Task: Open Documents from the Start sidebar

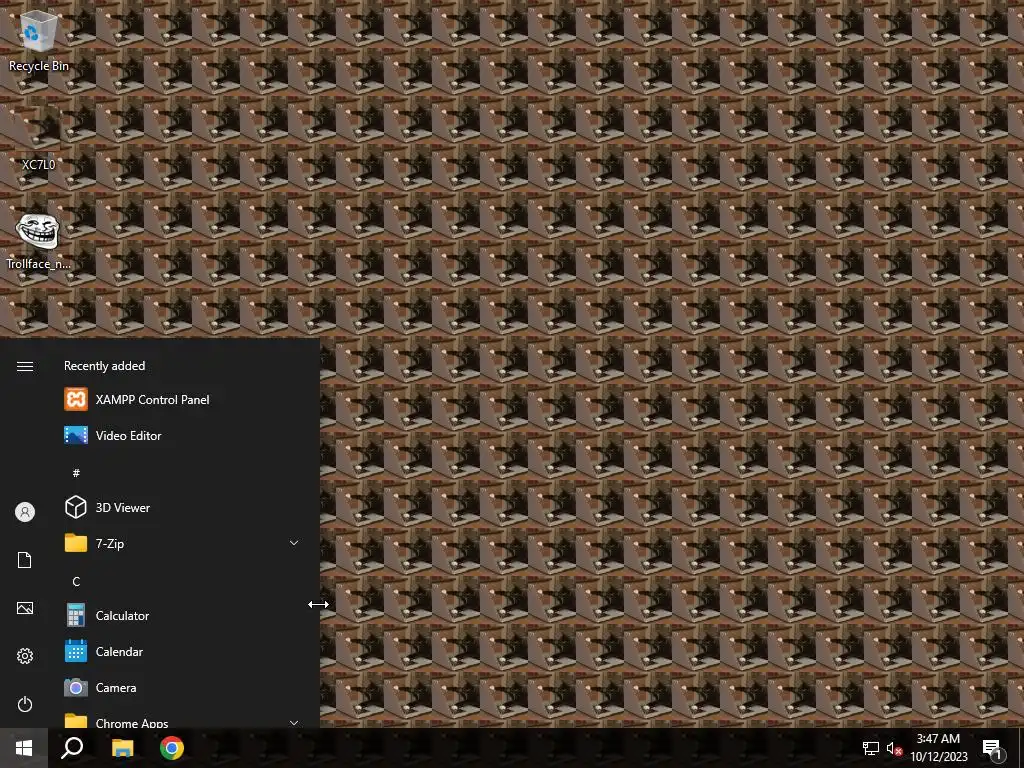Action: pos(25,560)
